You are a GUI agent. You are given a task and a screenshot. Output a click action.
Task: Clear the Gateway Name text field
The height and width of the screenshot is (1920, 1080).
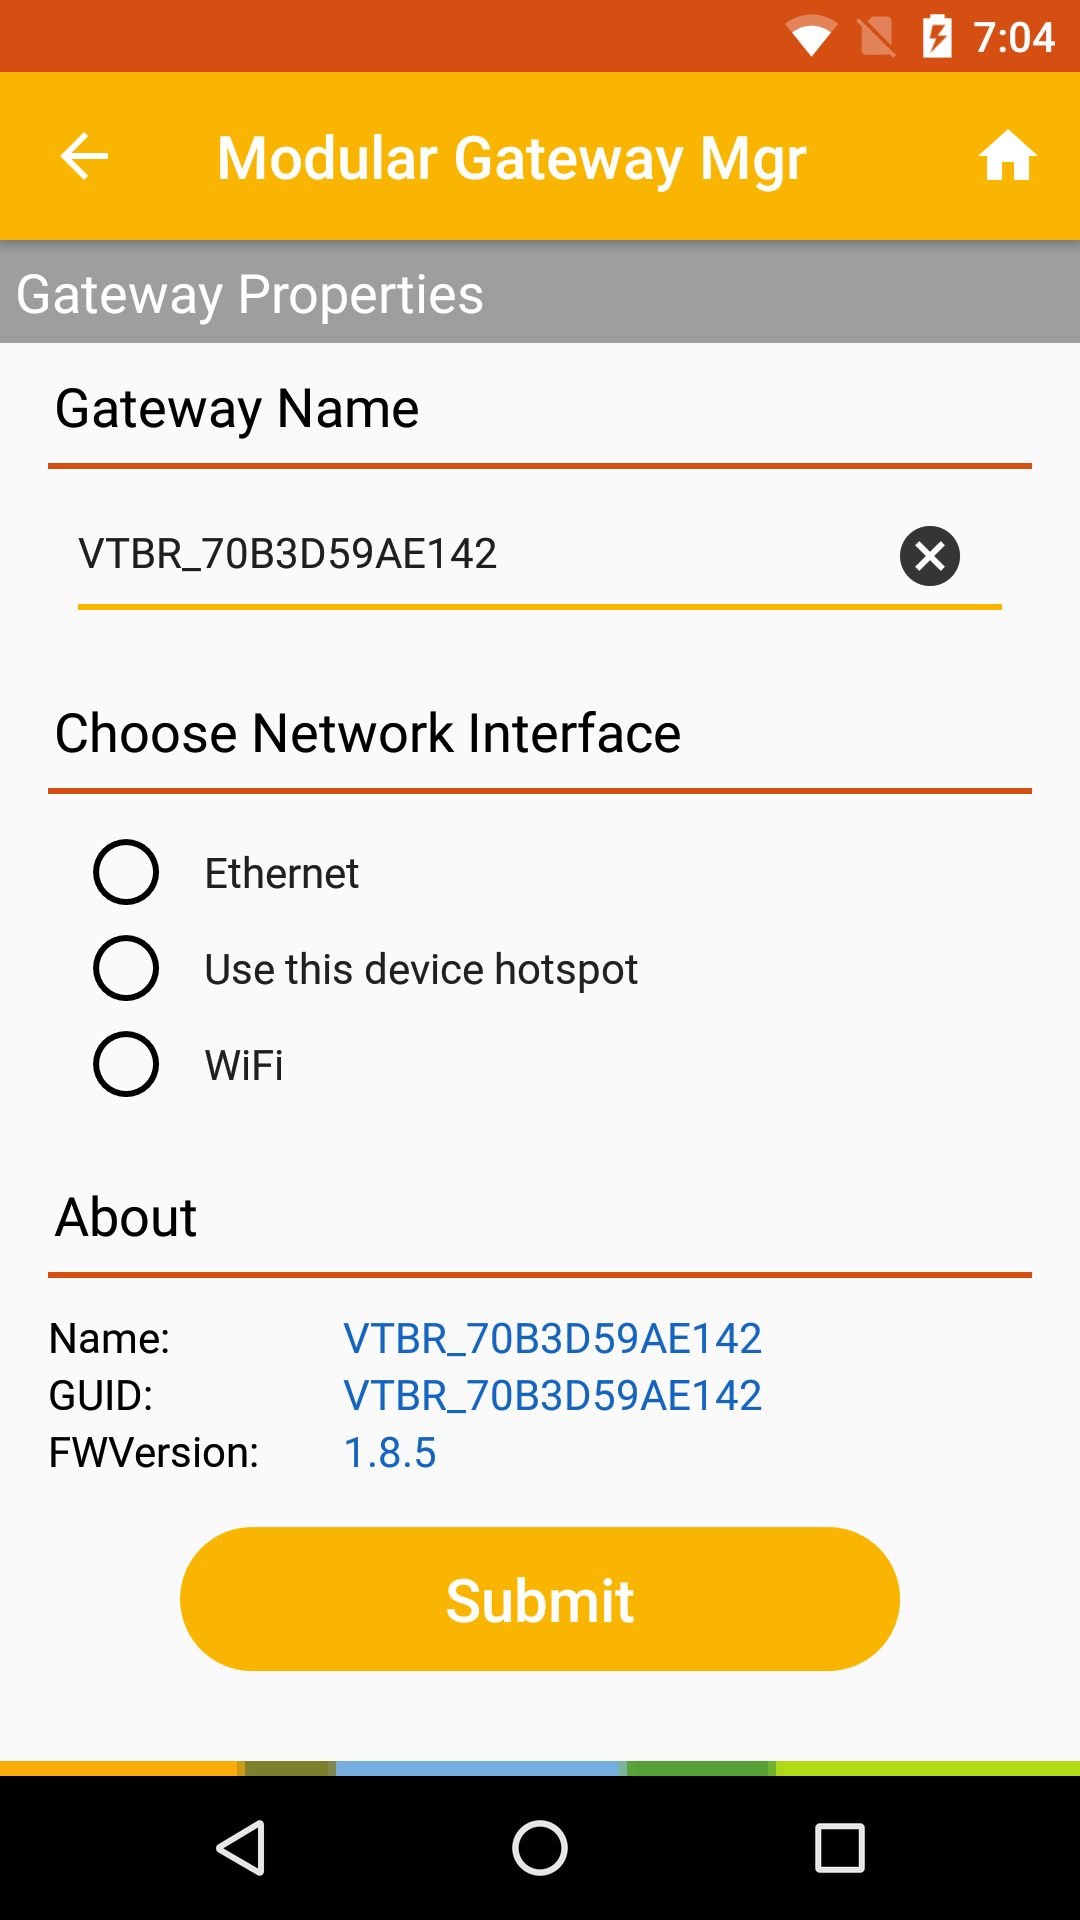(929, 556)
